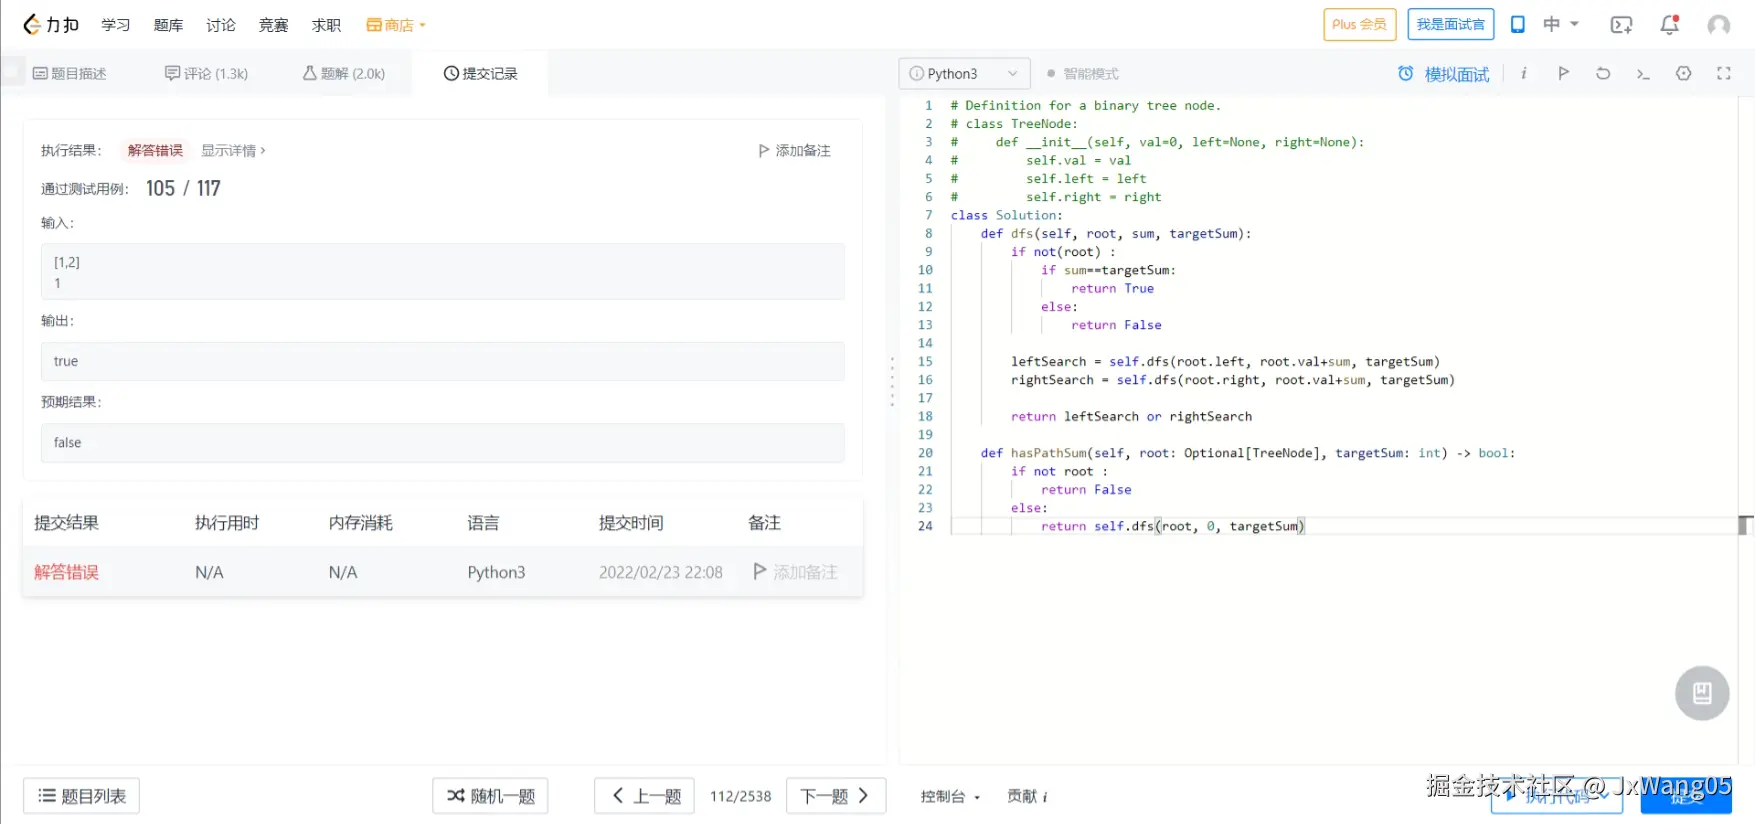Click the 112/2538 problem counter

(741, 796)
